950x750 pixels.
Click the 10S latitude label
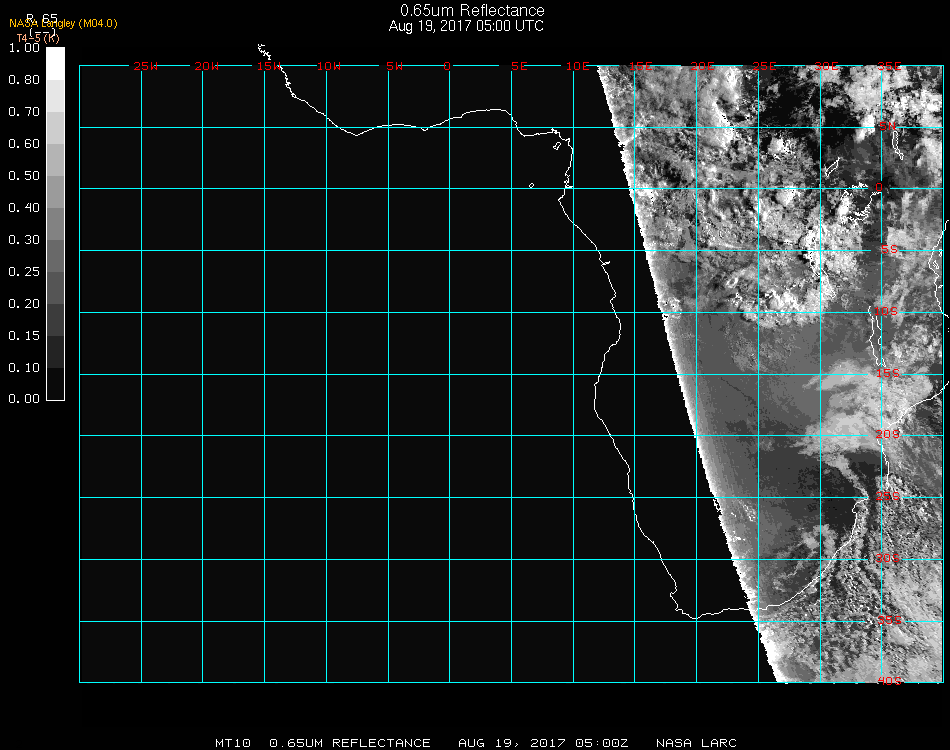tap(886, 311)
